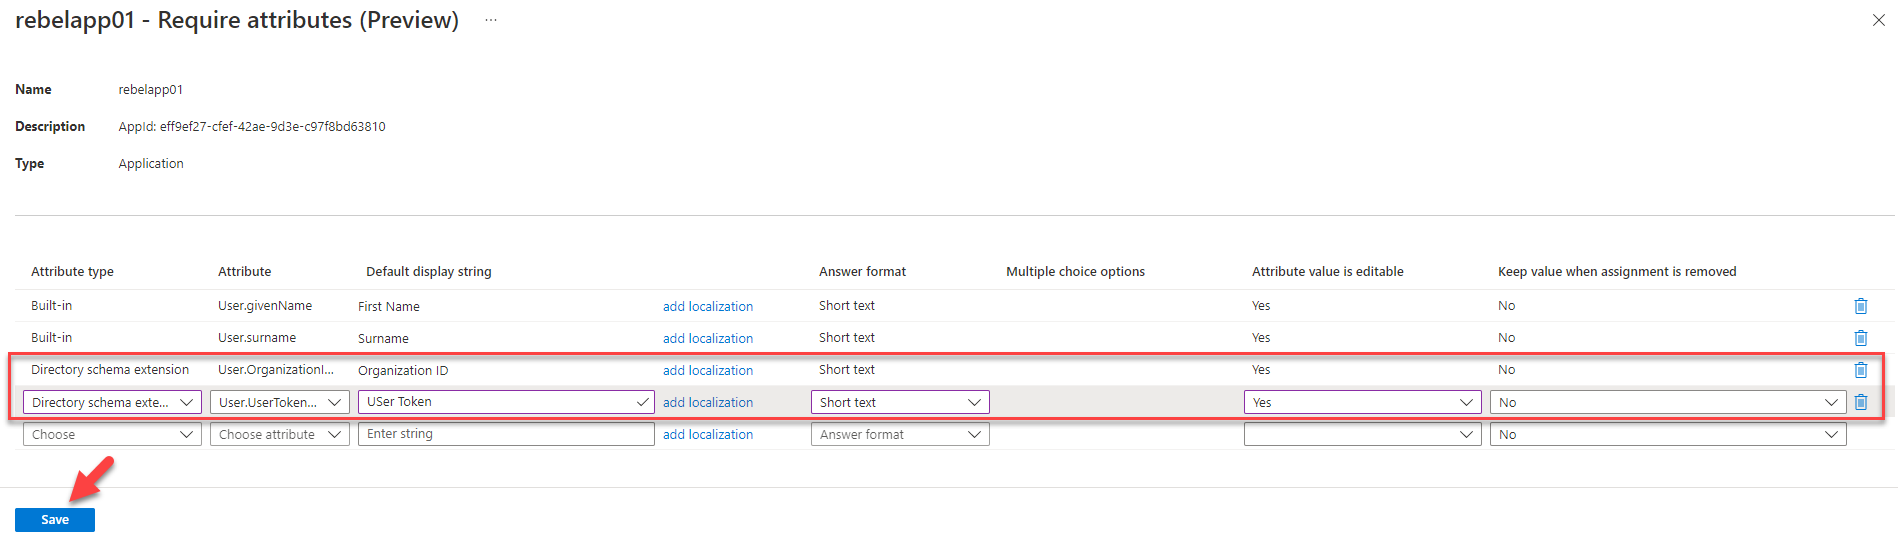1898x542 pixels.
Task: Save the required attributes
Action: 55,520
